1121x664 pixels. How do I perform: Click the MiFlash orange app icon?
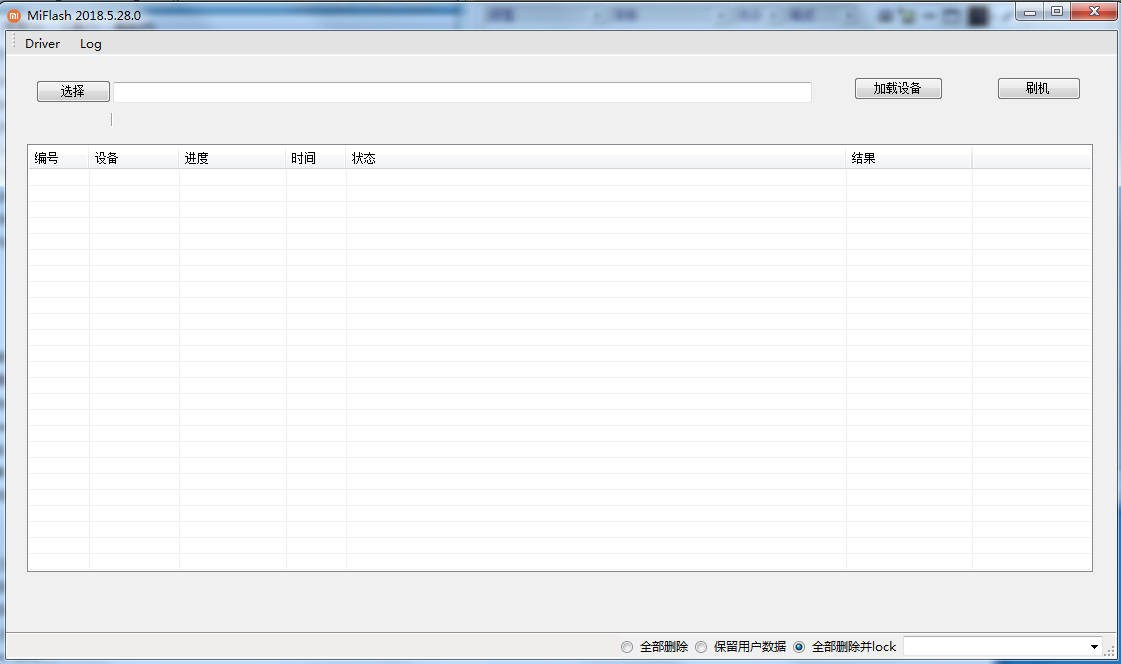(14, 16)
